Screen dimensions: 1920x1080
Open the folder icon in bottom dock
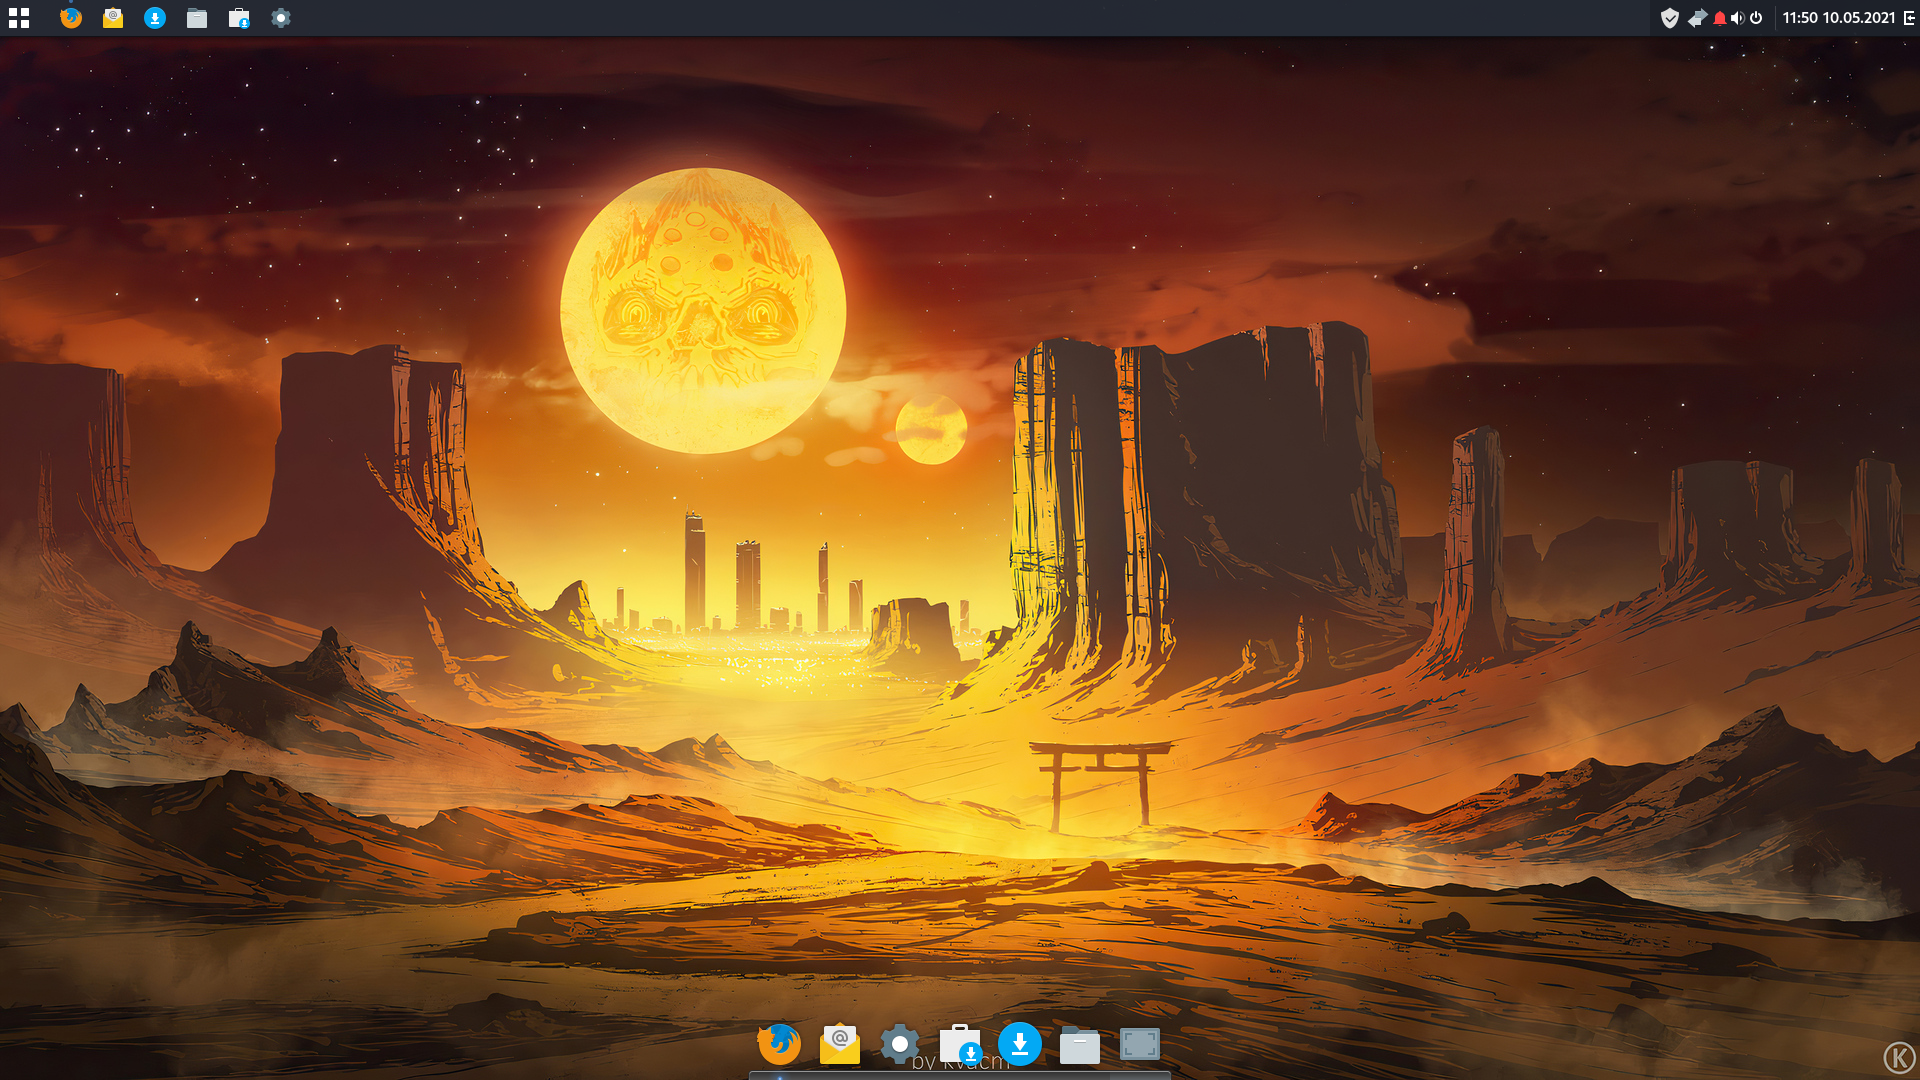pos(1080,1046)
